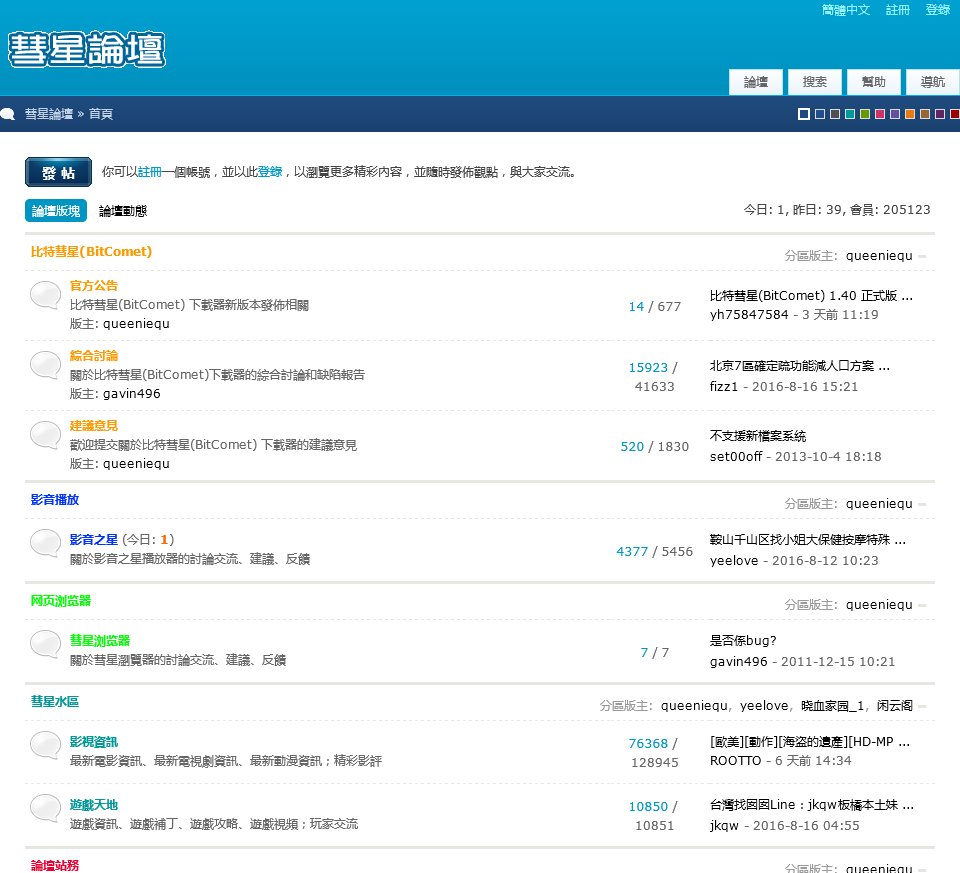Click the 官方公告 forum speech bubble icon
This screenshot has width=960, height=873.
point(45,295)
